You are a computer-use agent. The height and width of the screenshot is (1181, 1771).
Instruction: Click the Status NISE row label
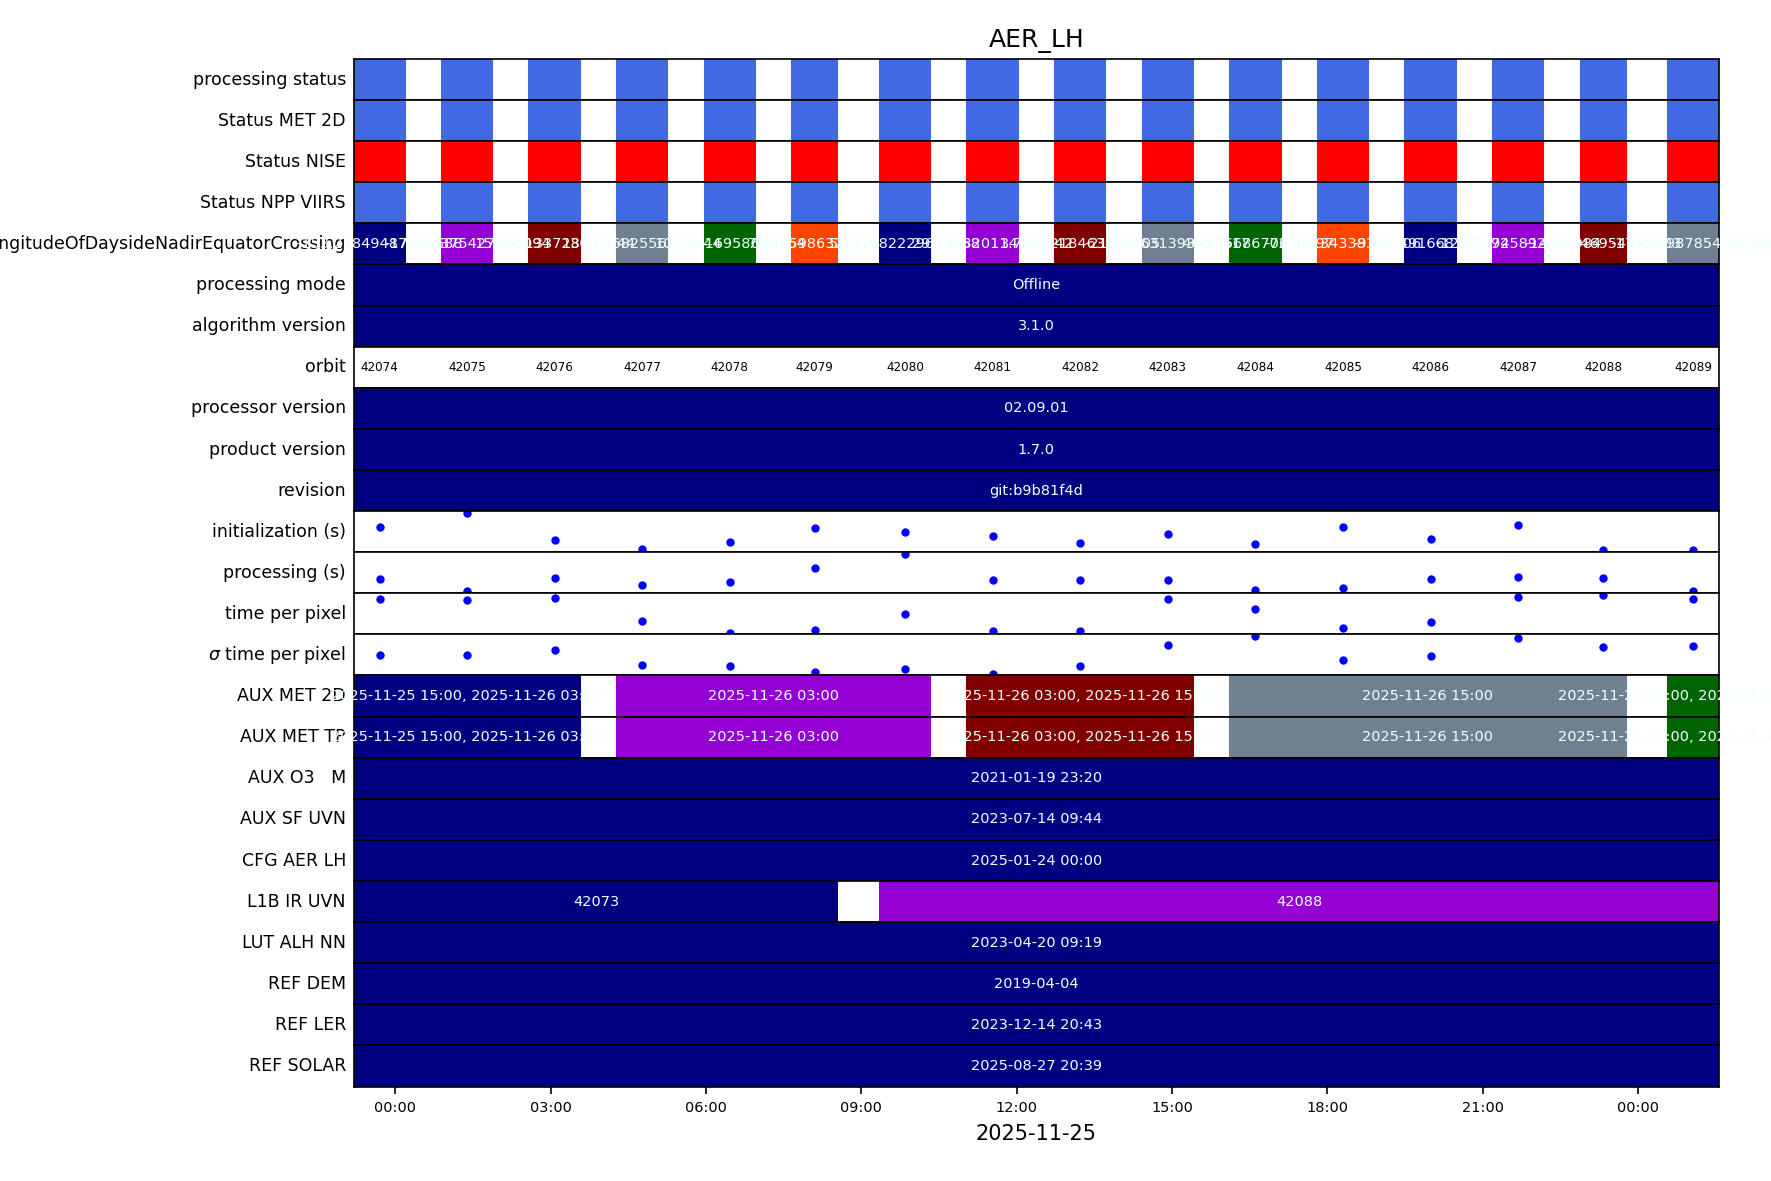click(295, 161)
